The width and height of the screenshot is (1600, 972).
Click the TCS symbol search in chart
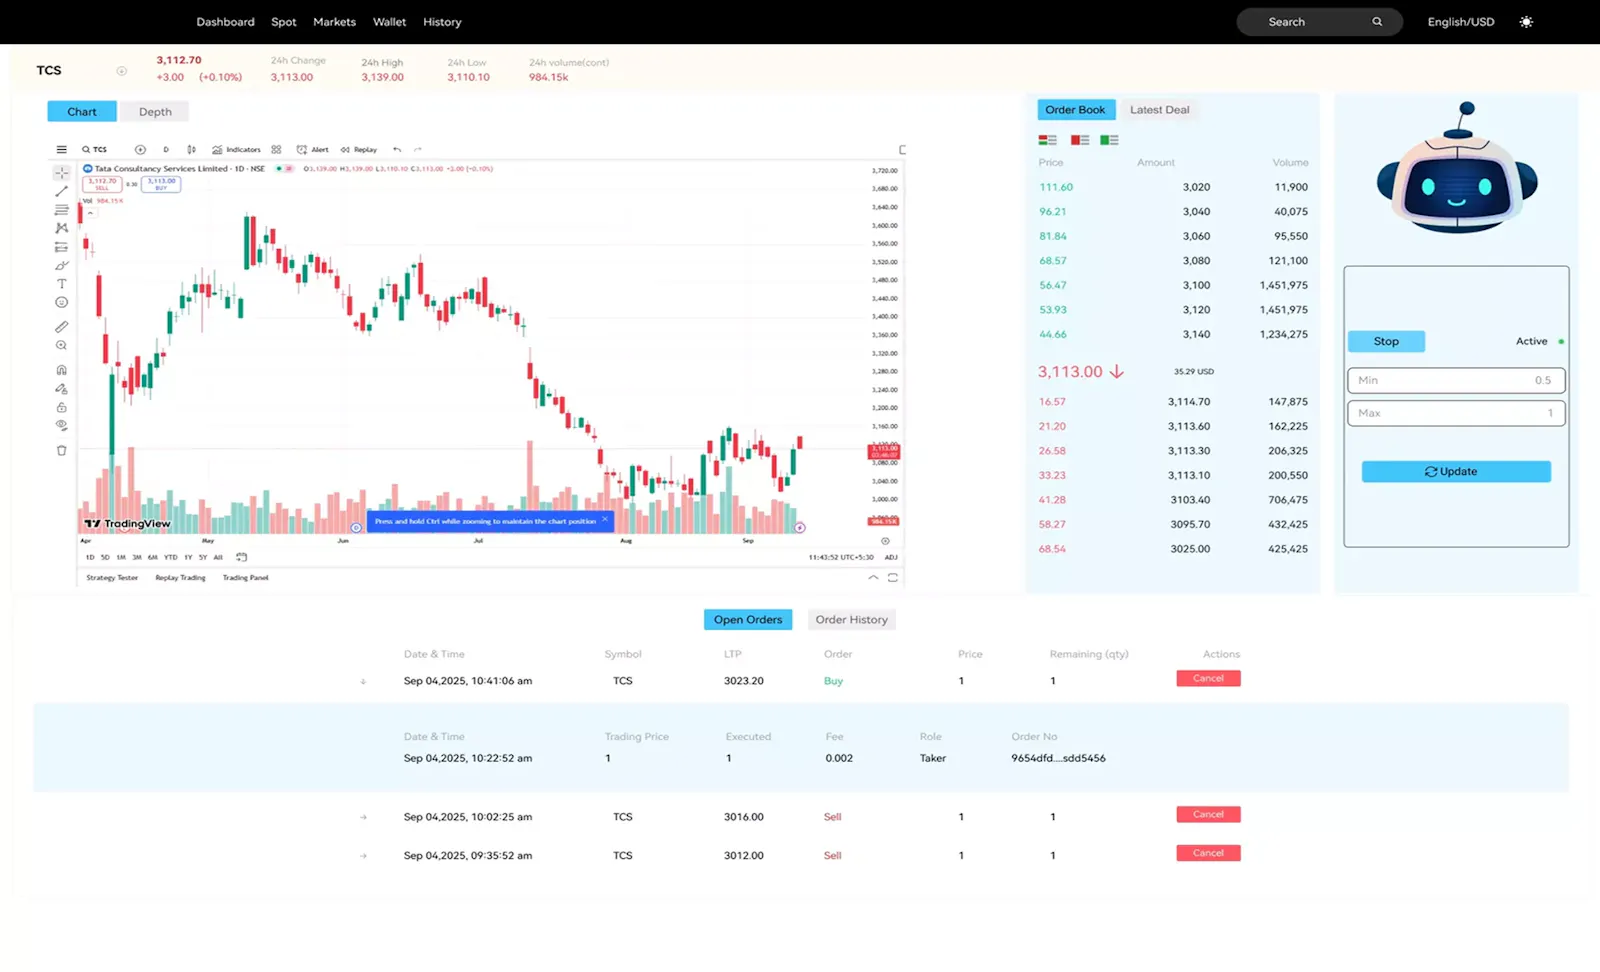point(95,150)
